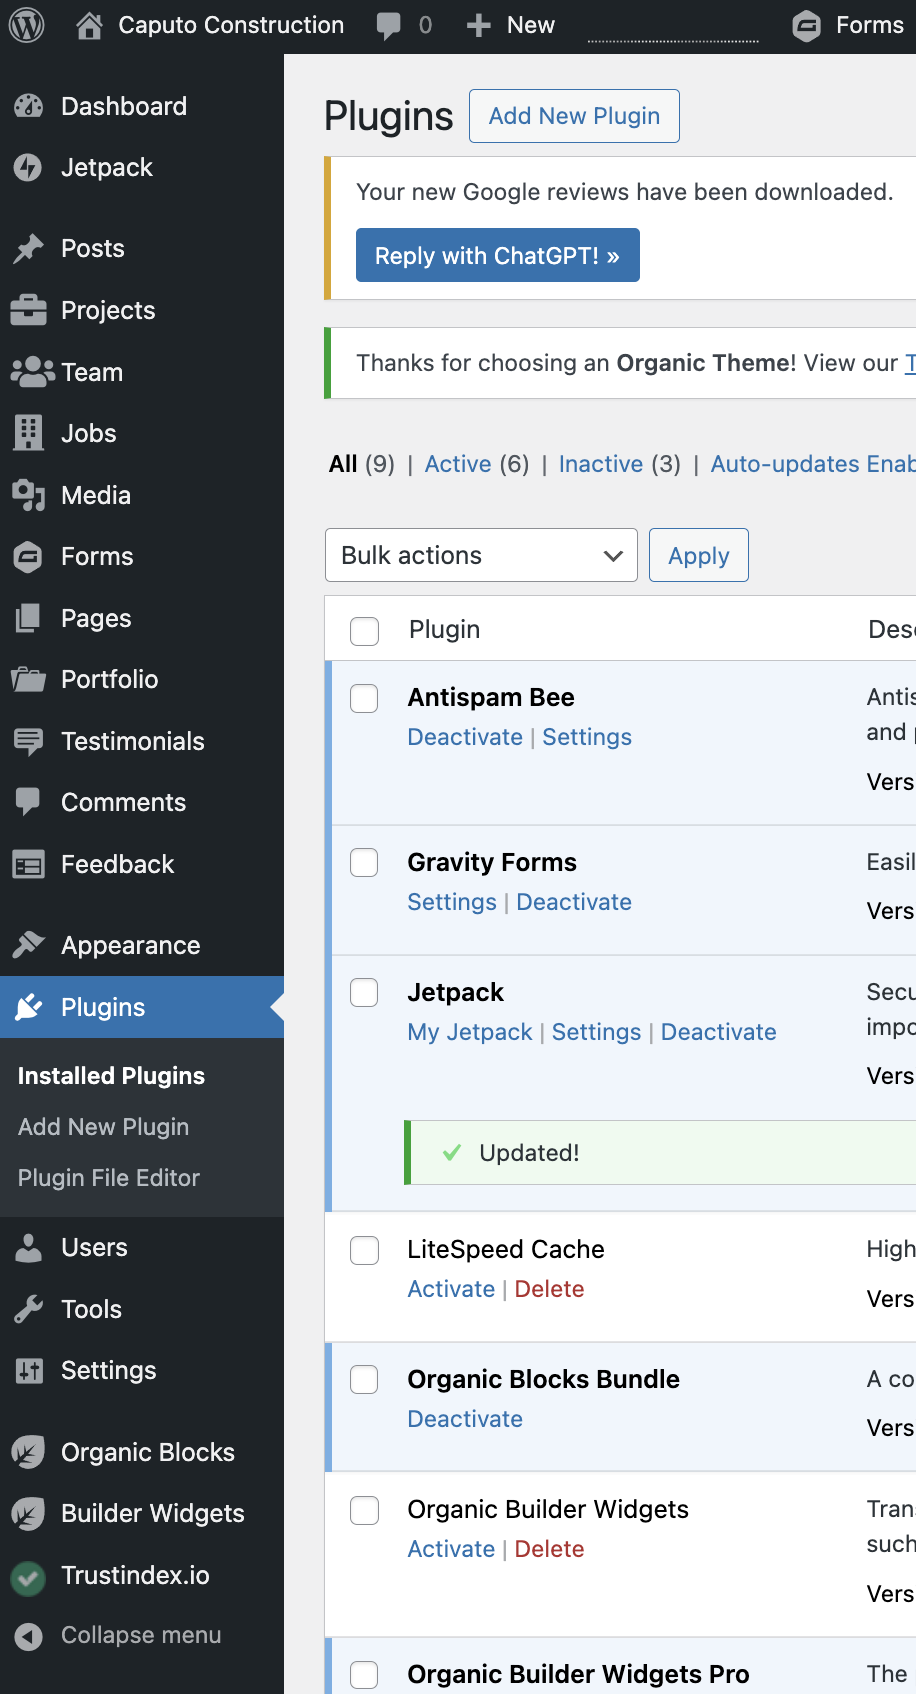Show Active plugins filter

pos(458,464)
